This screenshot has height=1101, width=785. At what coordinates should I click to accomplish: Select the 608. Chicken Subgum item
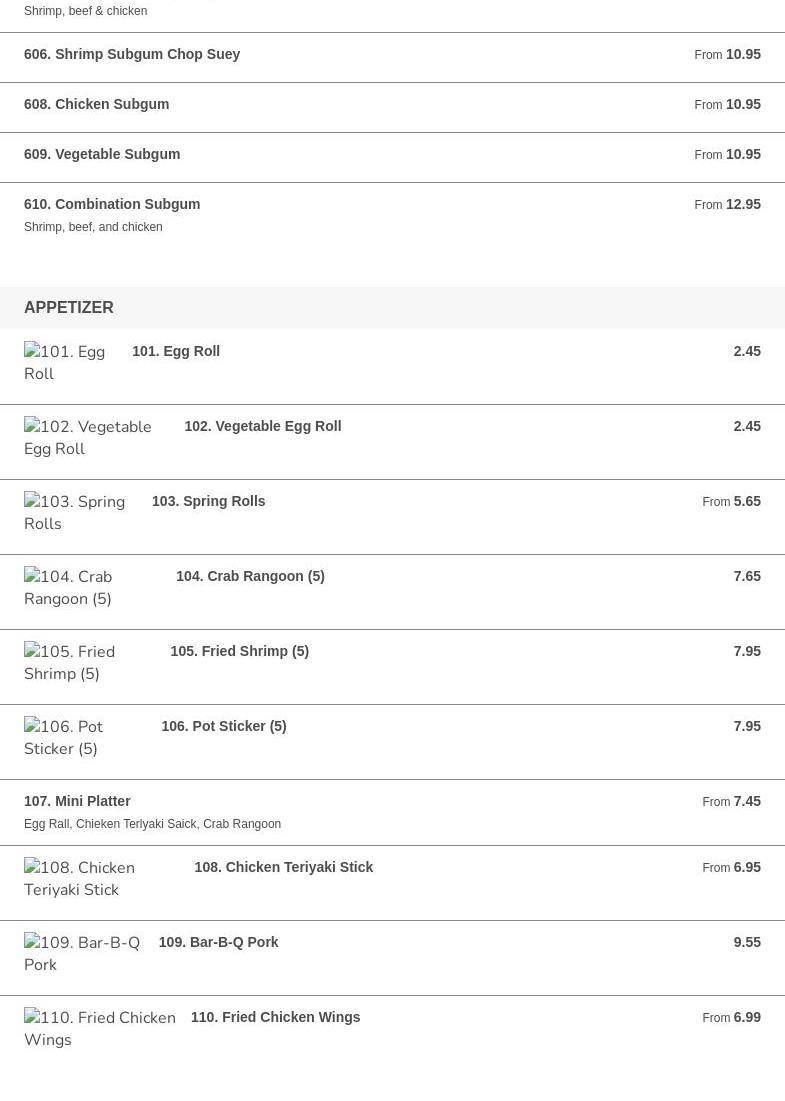(x=392, y=107)
